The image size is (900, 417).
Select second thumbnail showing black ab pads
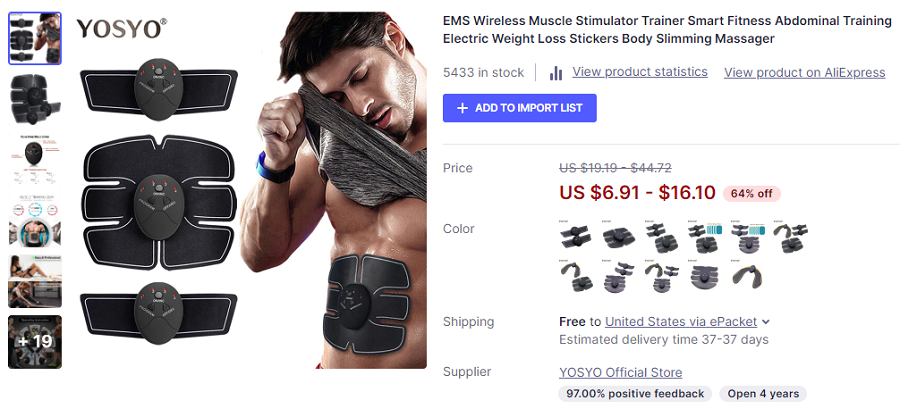[35, 99]
